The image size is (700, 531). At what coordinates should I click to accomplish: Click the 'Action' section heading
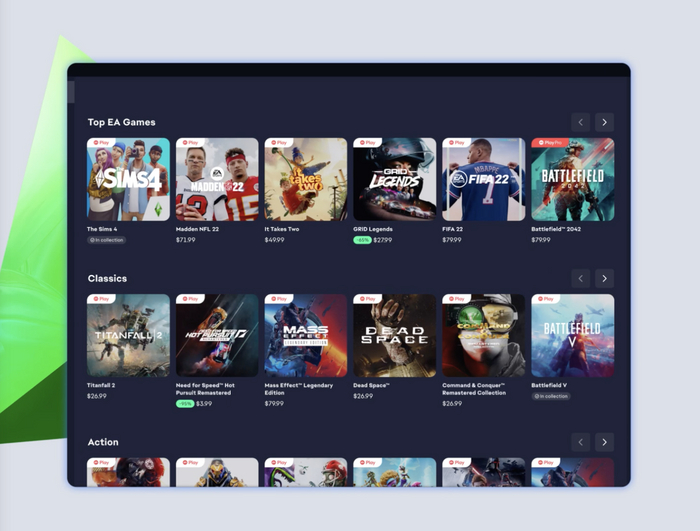103,442
